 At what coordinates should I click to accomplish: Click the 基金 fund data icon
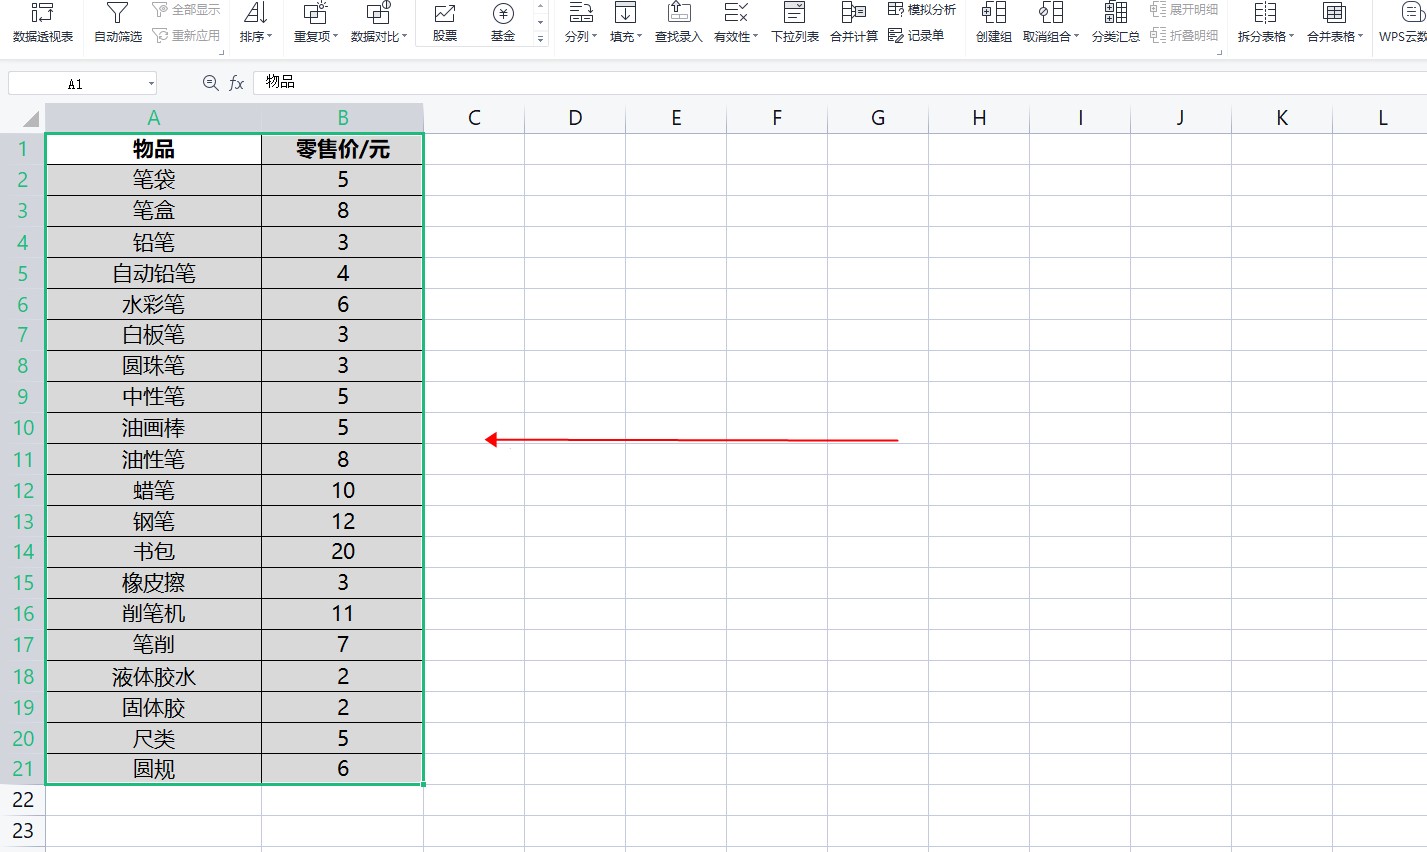click(x=503, y=23)
